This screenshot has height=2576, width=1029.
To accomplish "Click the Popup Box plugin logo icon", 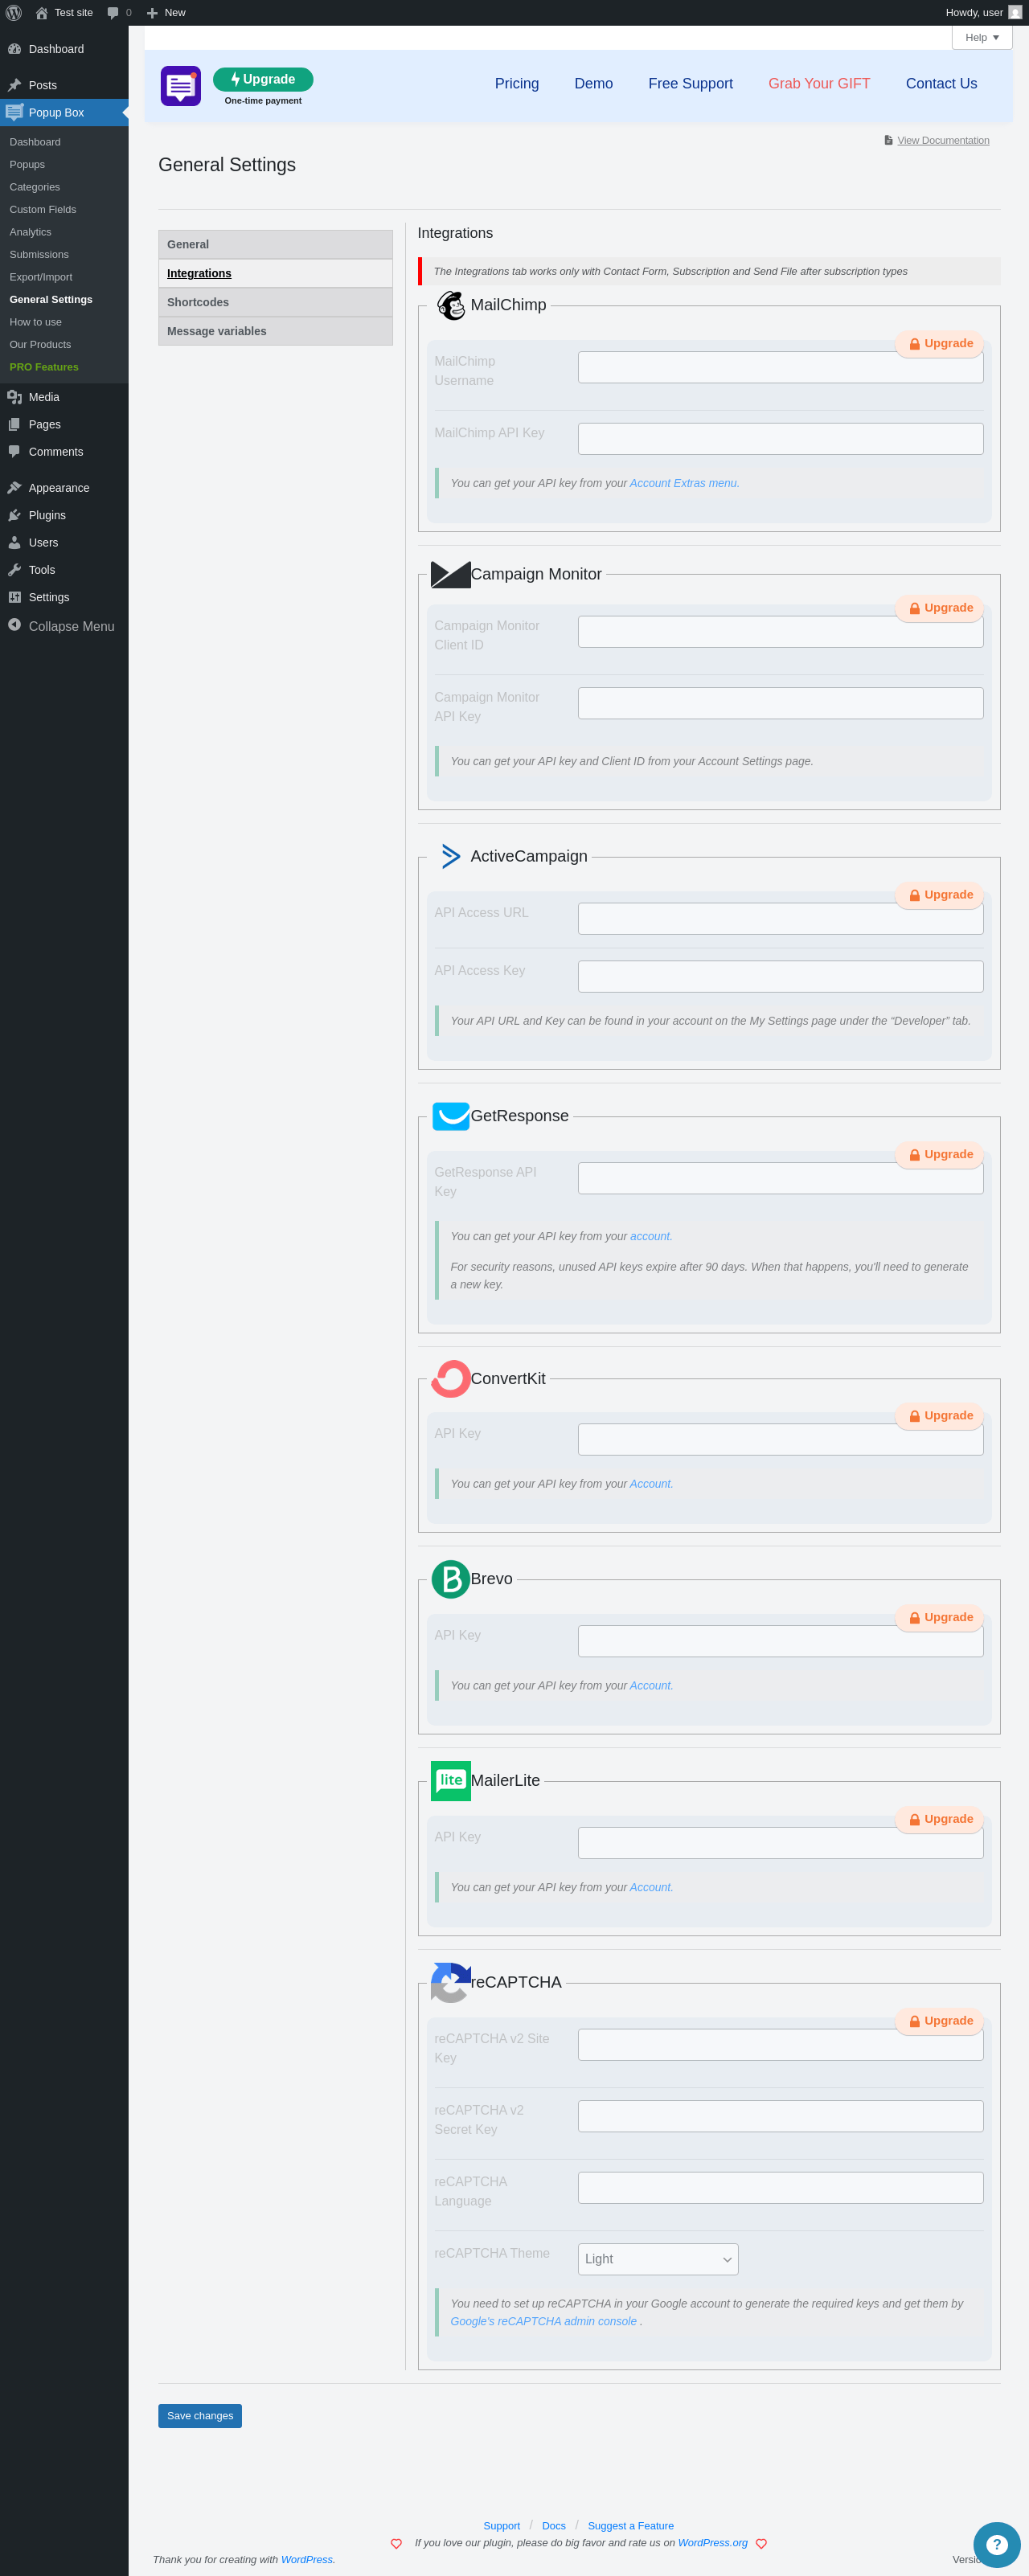I will (x=180, y=87).
